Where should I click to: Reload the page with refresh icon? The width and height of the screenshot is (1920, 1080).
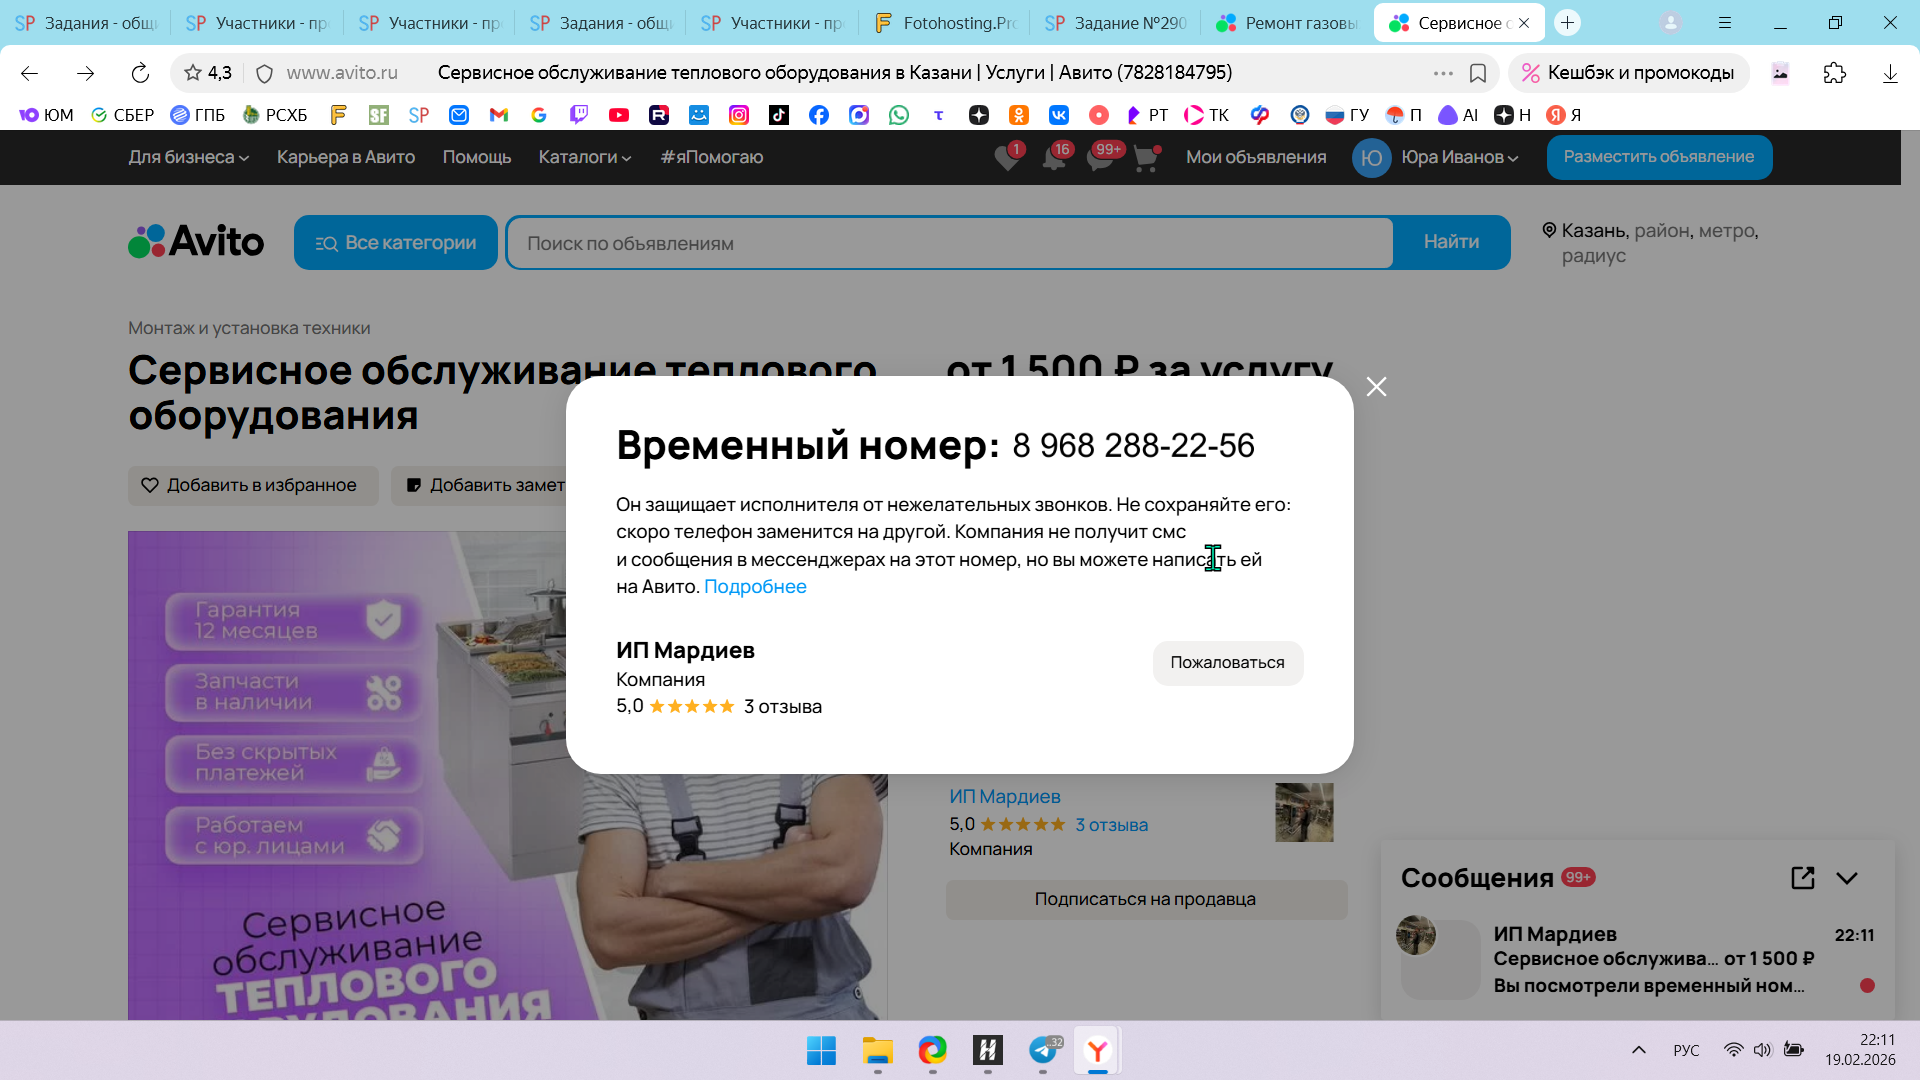pyautogui.click(x=140, y=73)
